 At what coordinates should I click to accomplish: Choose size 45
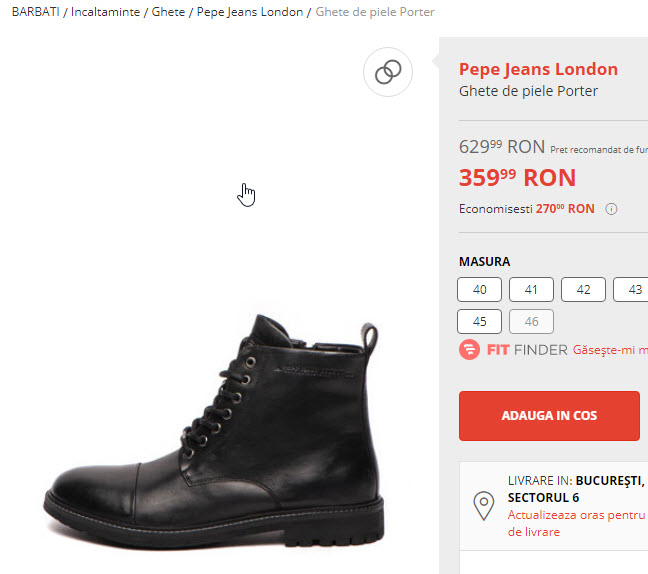(x=479, y=322)
